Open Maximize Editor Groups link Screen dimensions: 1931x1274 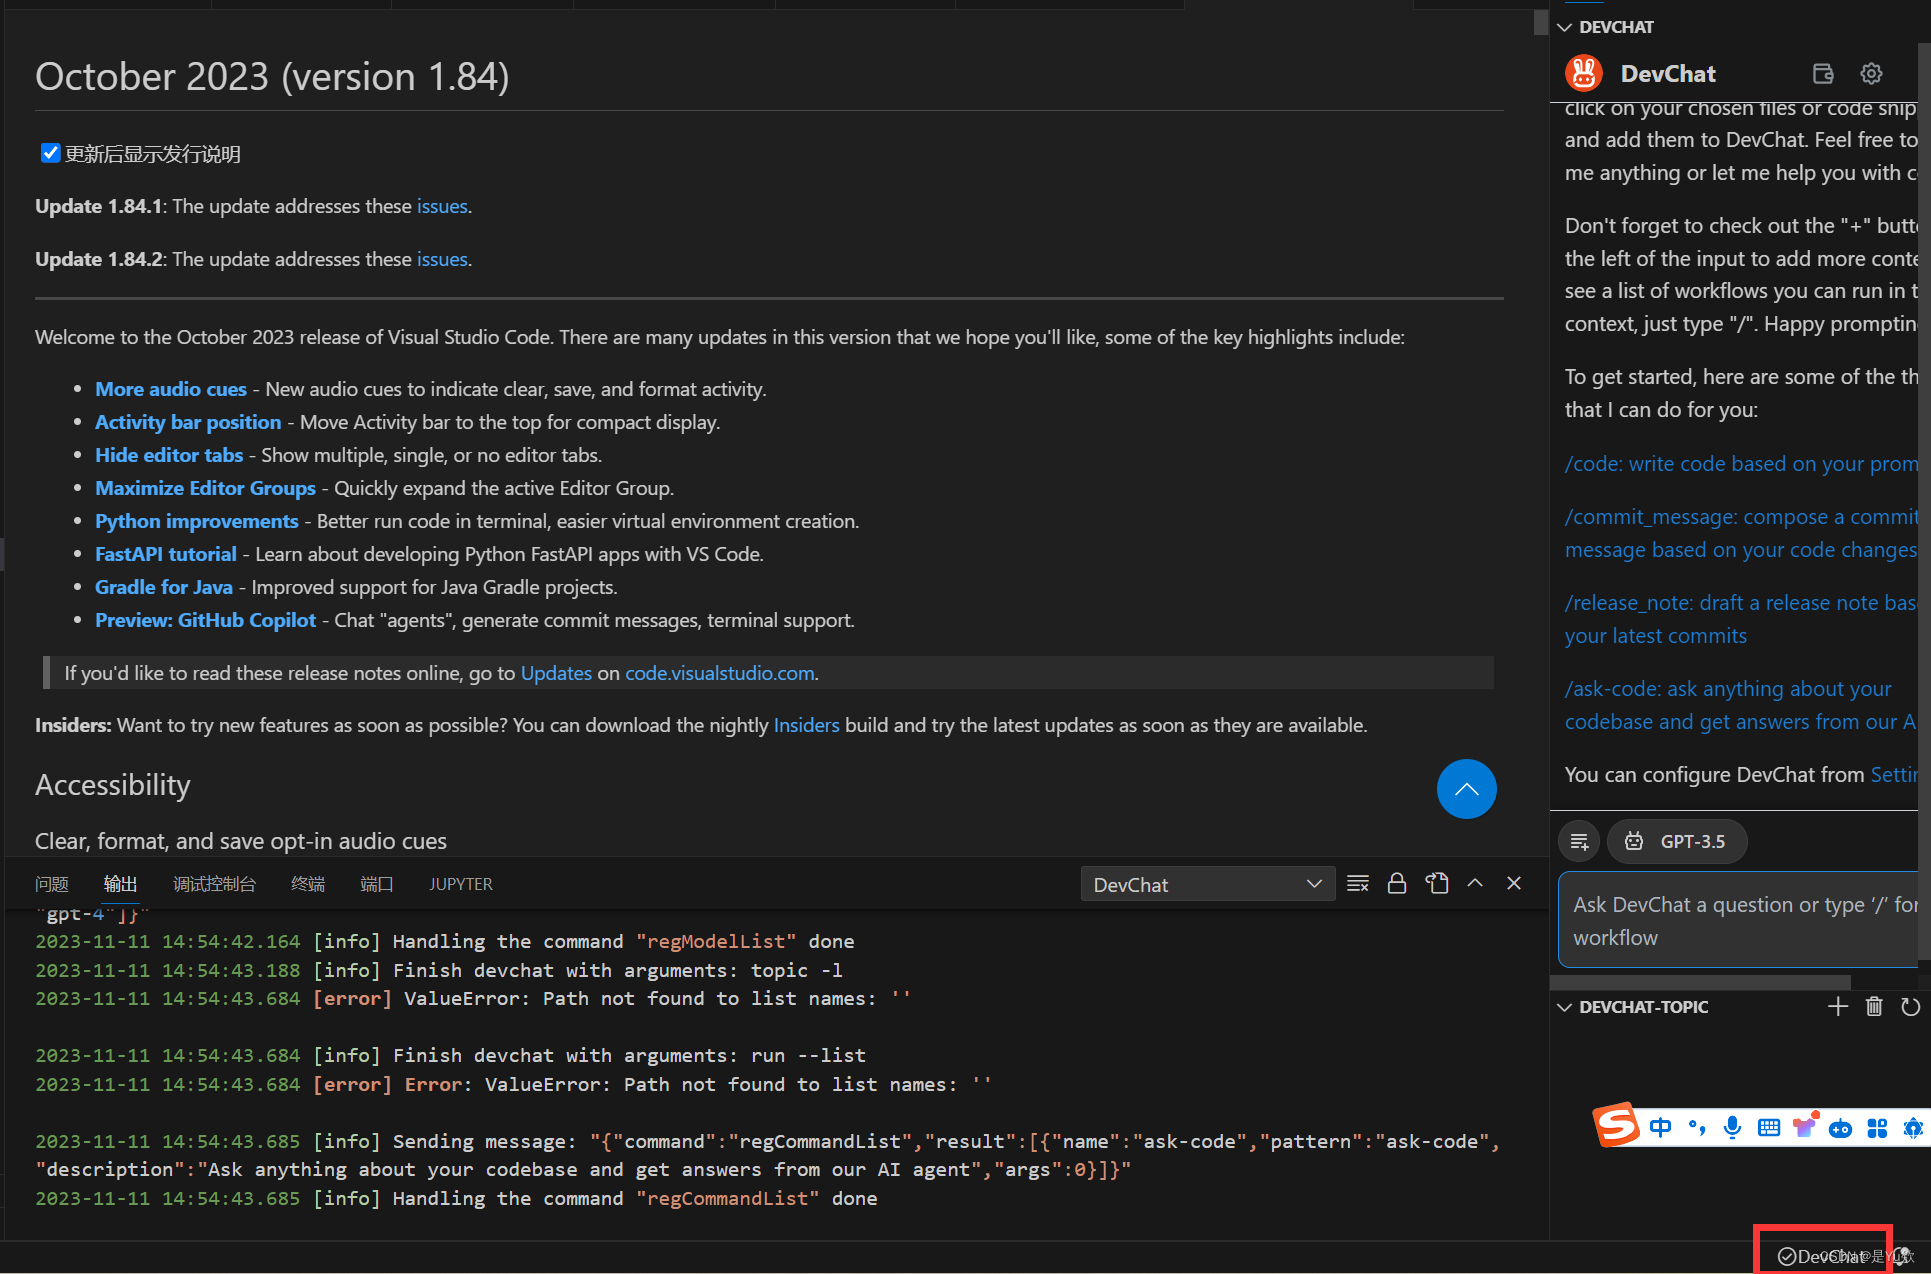205,488
